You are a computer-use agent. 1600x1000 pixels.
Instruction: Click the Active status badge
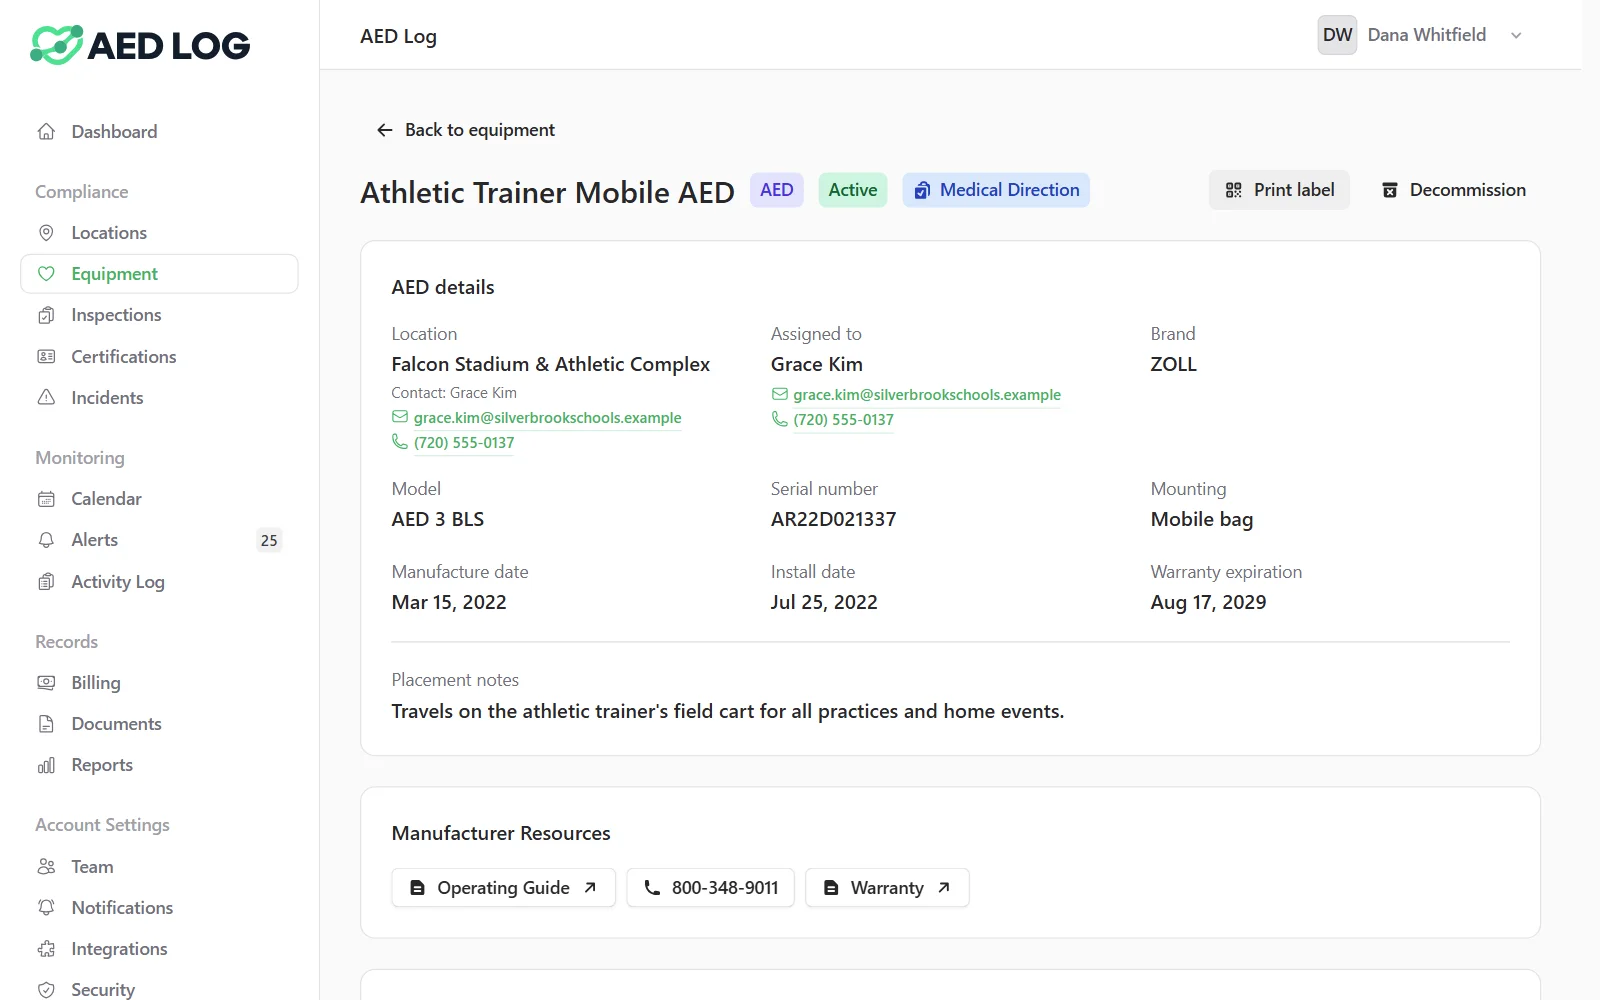(853, 190)
